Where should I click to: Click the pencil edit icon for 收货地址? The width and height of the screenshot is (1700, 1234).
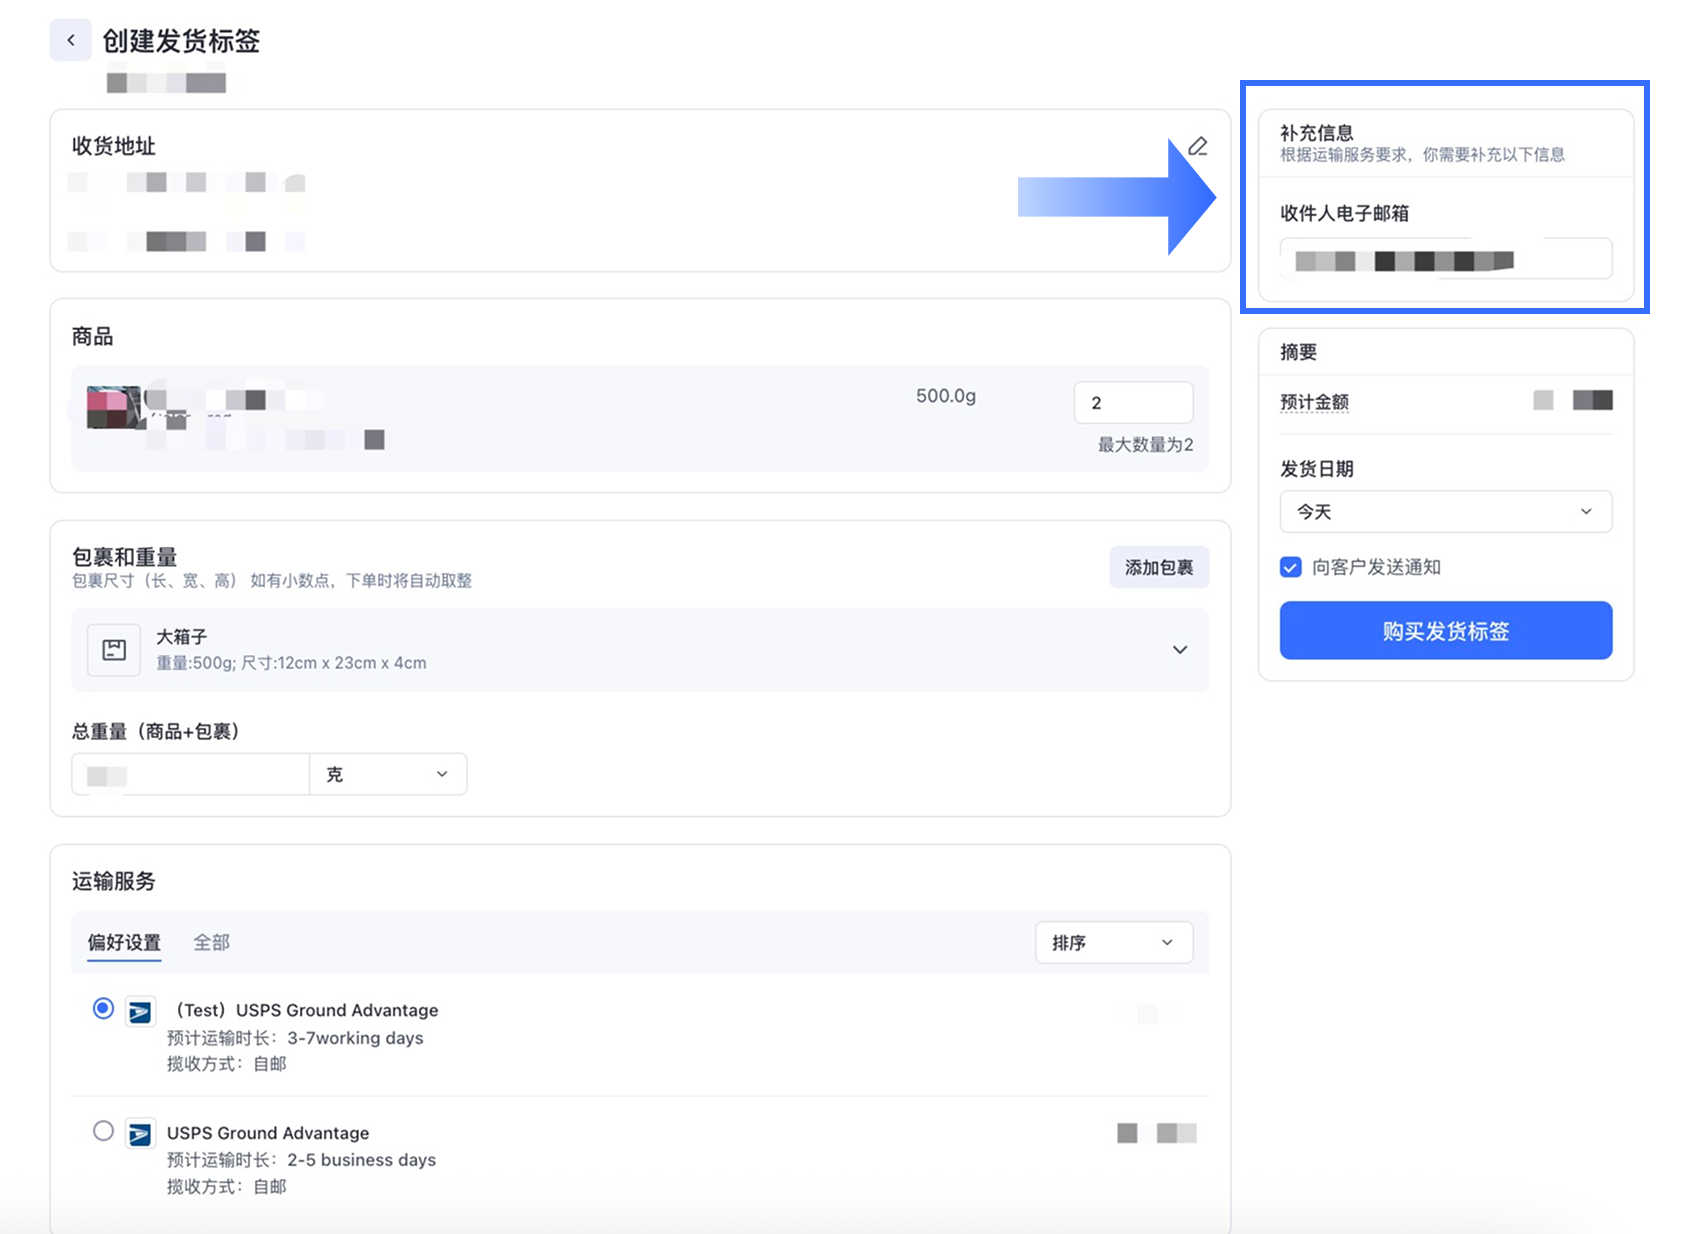(1197, 147)
